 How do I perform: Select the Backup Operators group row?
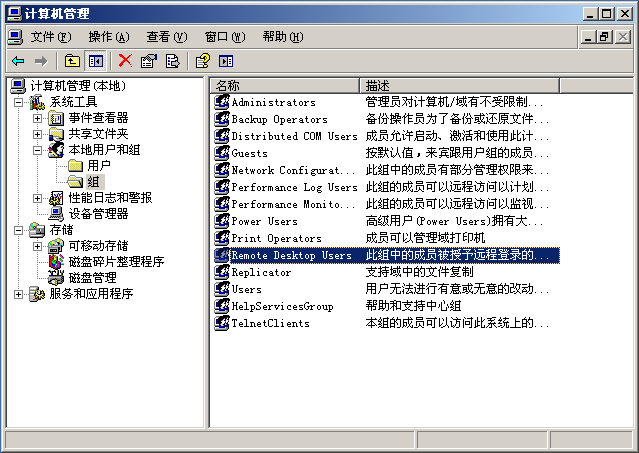pyautogui.click(x=280, y=119)
